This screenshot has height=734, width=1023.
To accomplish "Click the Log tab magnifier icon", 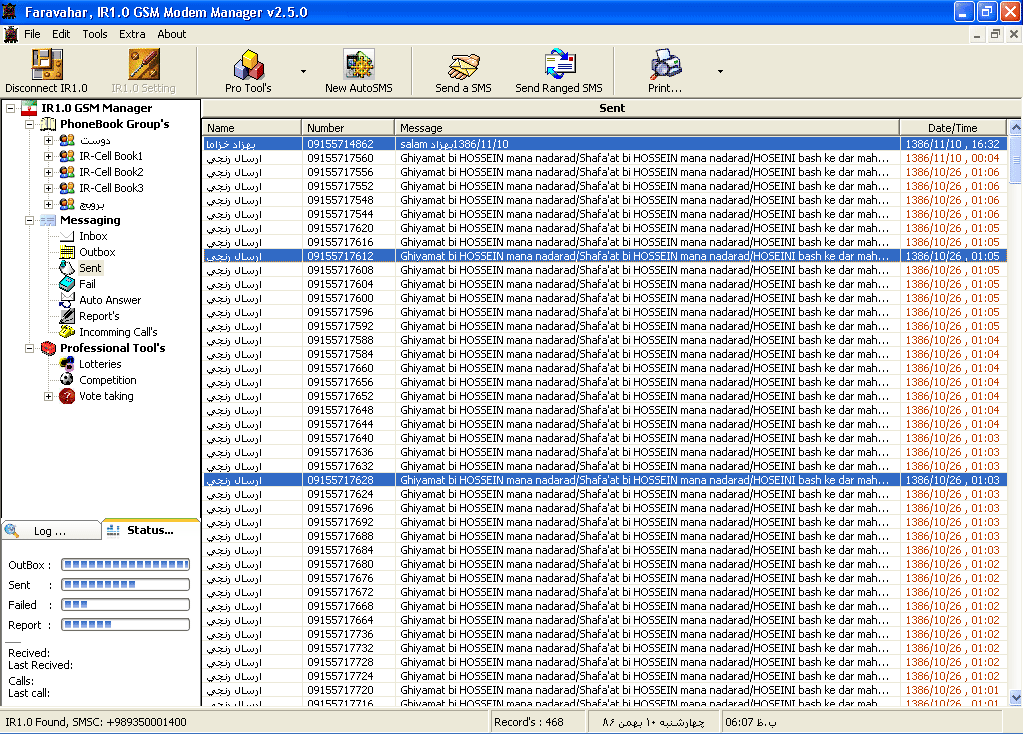I will click(x=12, y=531).
